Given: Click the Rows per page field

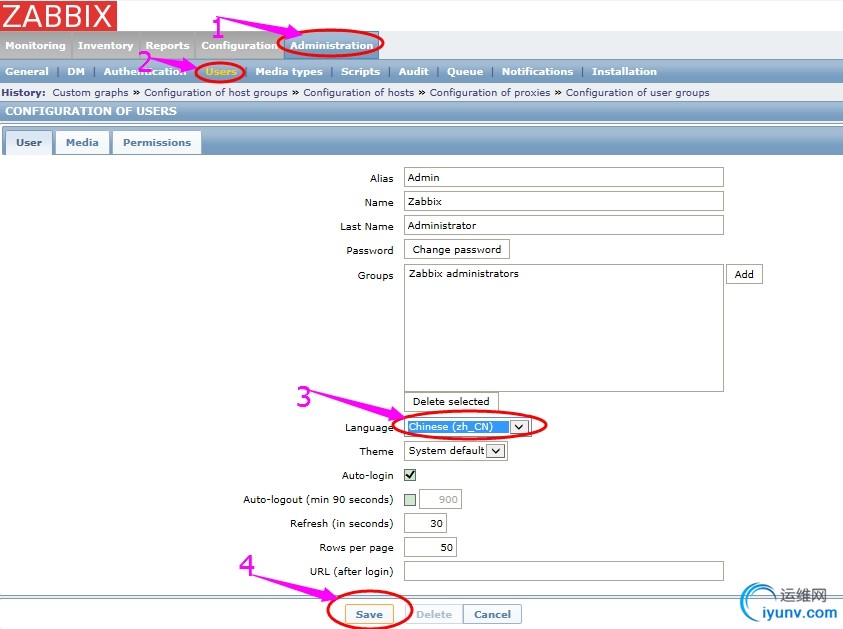Looking at the screenshot, I should point(430,547).
